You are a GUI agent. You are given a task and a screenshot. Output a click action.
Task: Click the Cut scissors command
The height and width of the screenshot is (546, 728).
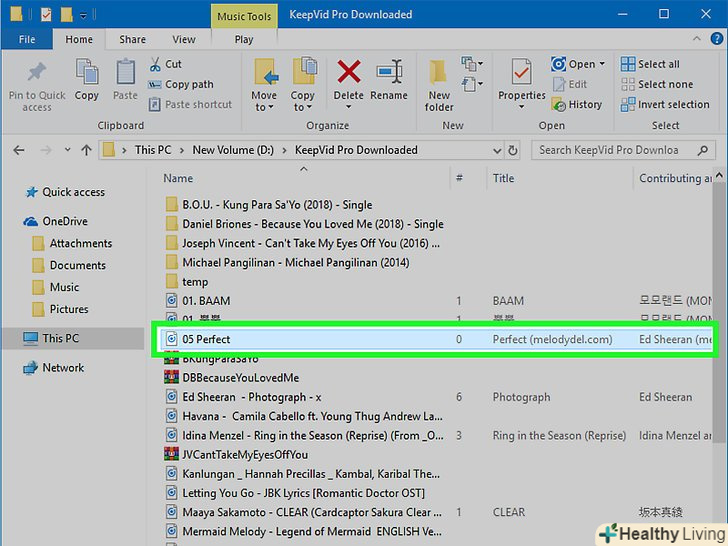click(165, 64)
